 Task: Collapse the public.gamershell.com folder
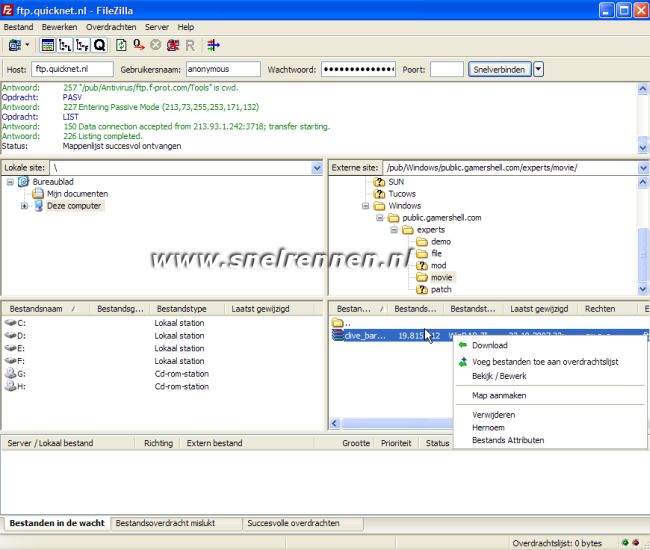pos(379,218)
